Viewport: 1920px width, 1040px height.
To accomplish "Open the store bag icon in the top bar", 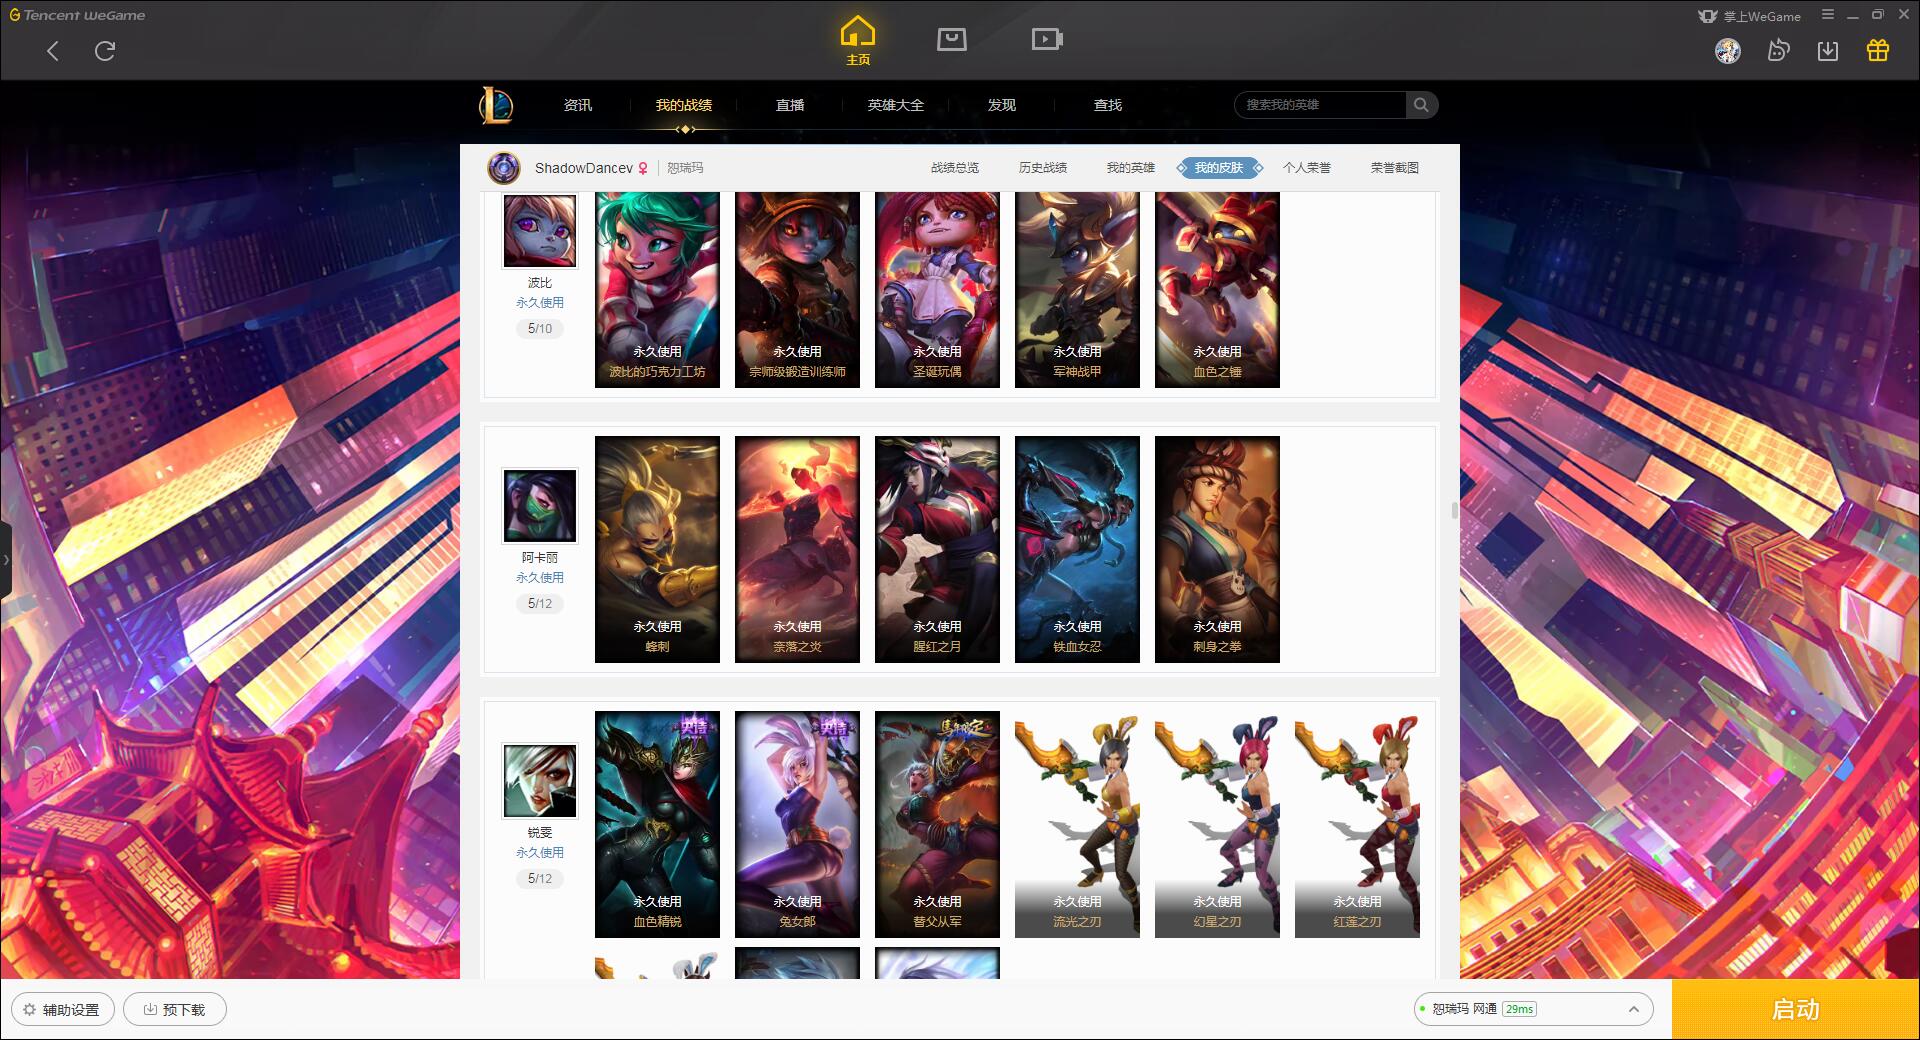I will pos(951,39).
